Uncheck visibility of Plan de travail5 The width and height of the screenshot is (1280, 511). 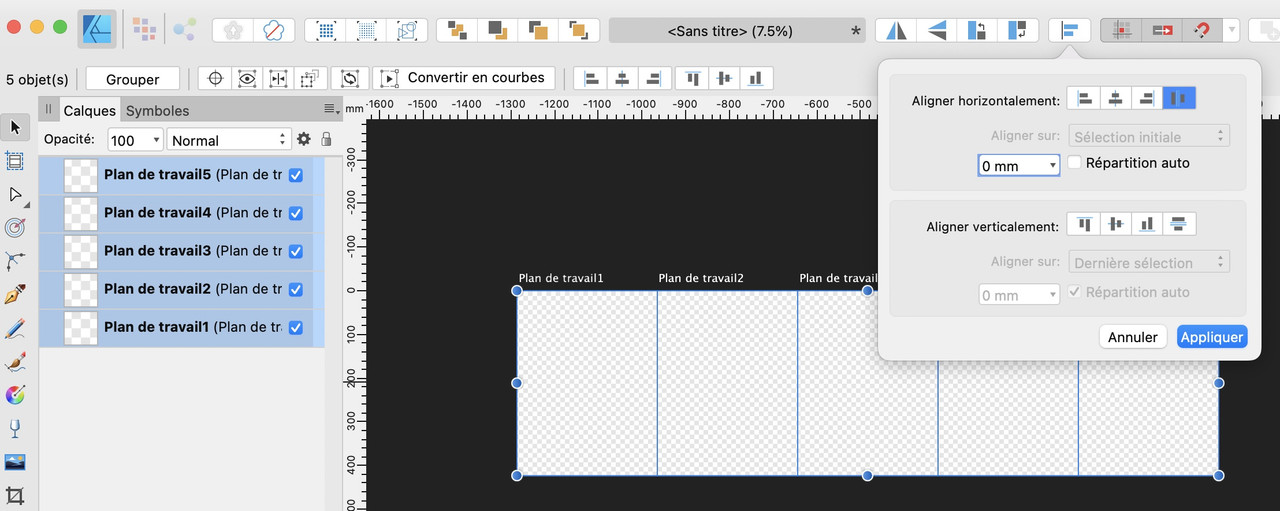296,175
